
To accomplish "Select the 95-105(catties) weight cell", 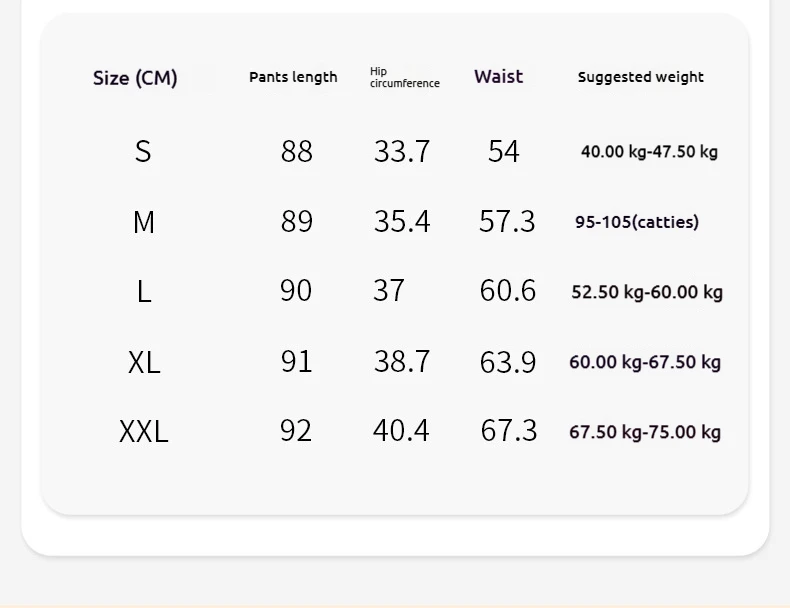I will (x=637, y=222).
